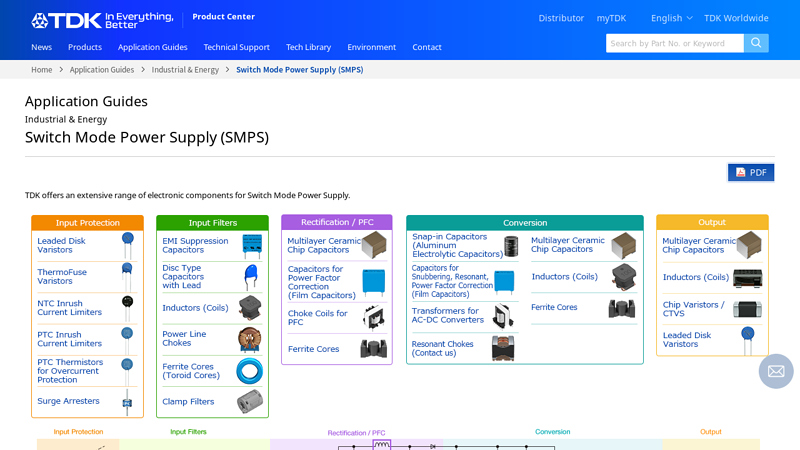This screenshot has height=450, width=800.
Task: Click the Power Line Chokes image
Action: pyautogui.click(x=250, y=339)
